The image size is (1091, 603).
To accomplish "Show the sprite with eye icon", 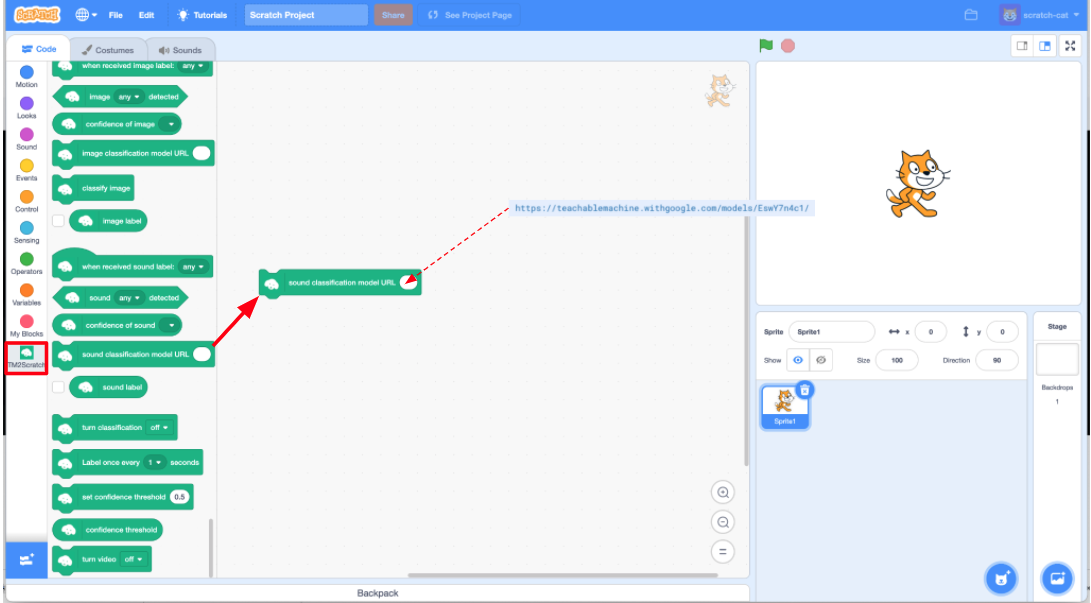I will tap(798, 360).
